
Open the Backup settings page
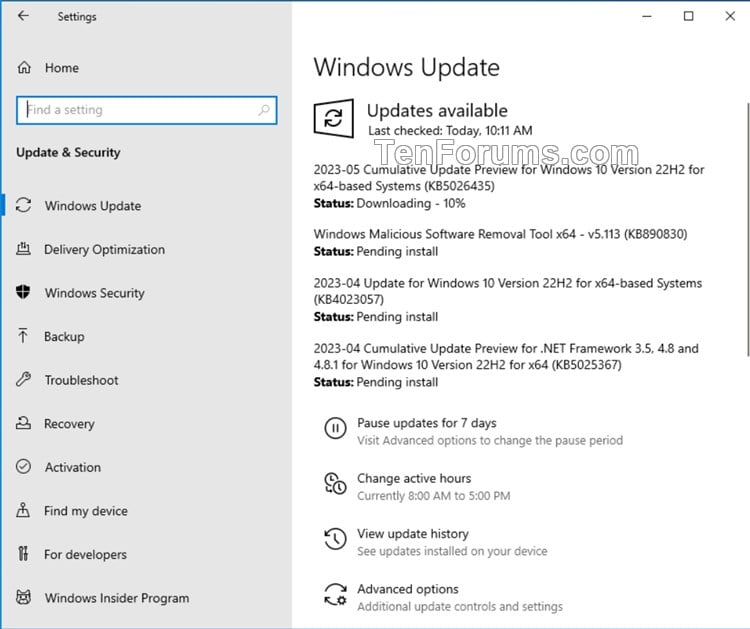(64, 336)
